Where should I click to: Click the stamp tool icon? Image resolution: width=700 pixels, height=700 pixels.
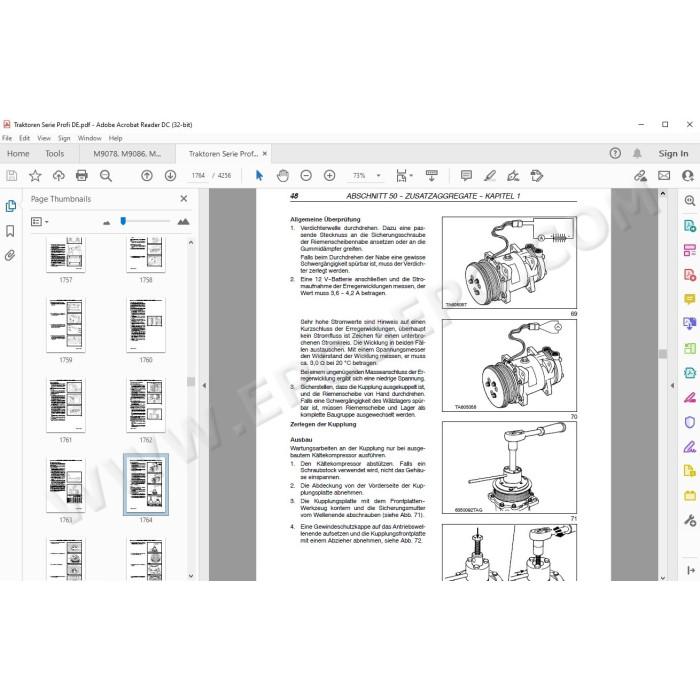pyautogui.click(x=537, y=176)
